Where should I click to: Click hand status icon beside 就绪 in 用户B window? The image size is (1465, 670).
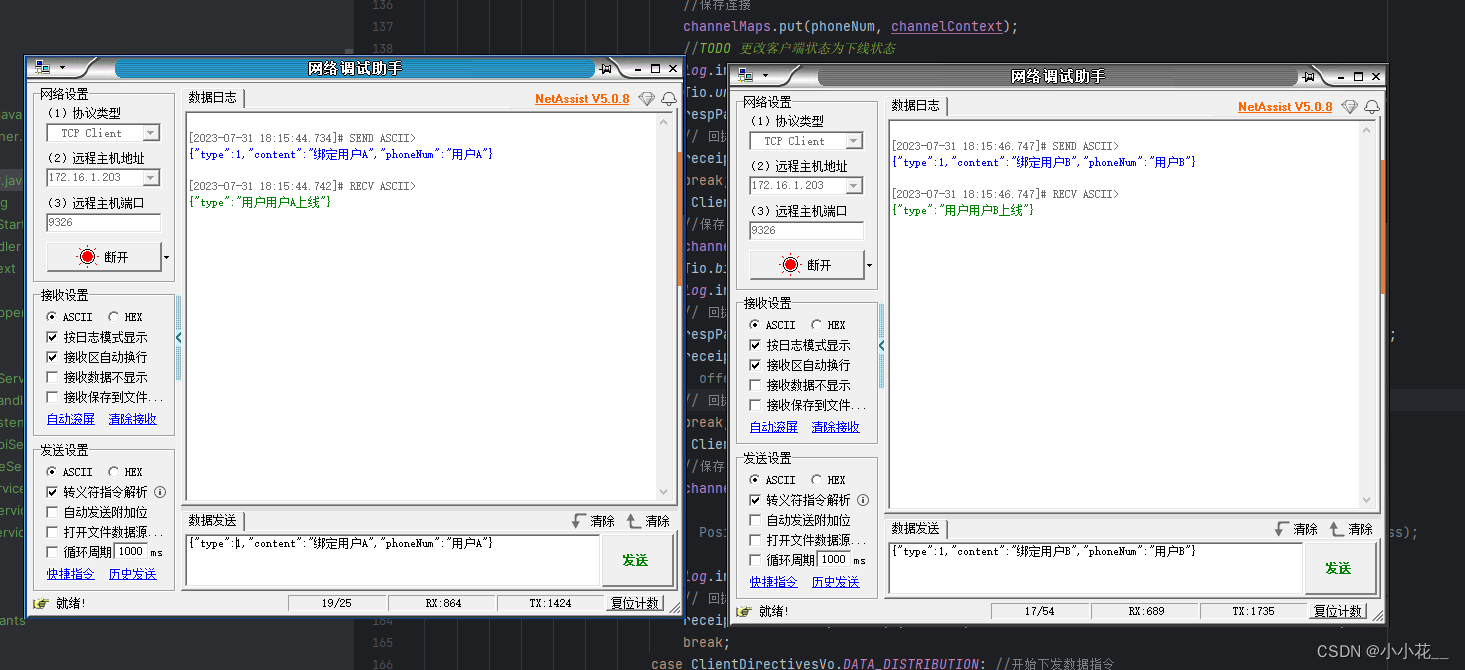pyautogui.click(x=744, y=611)
